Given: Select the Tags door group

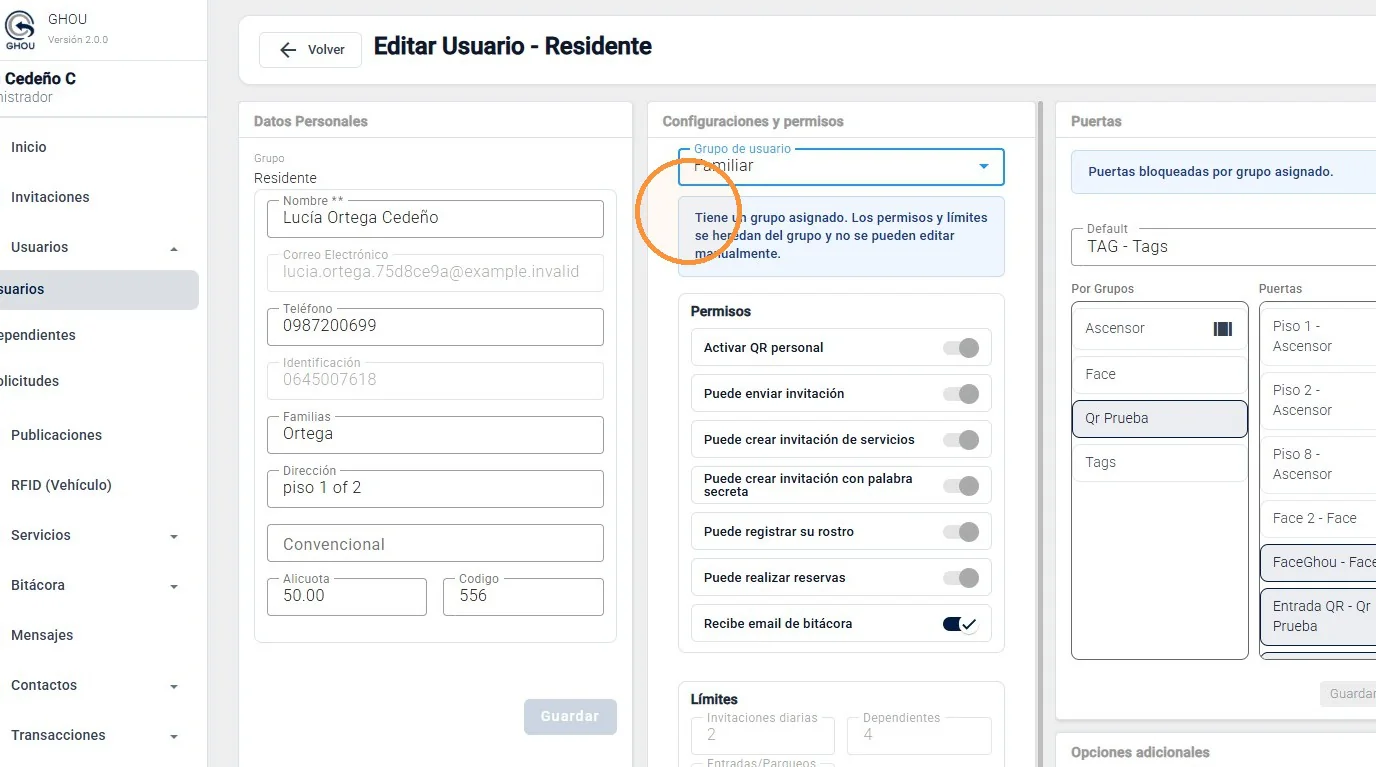Looking at the screenshot, I should pos(1159,462).
